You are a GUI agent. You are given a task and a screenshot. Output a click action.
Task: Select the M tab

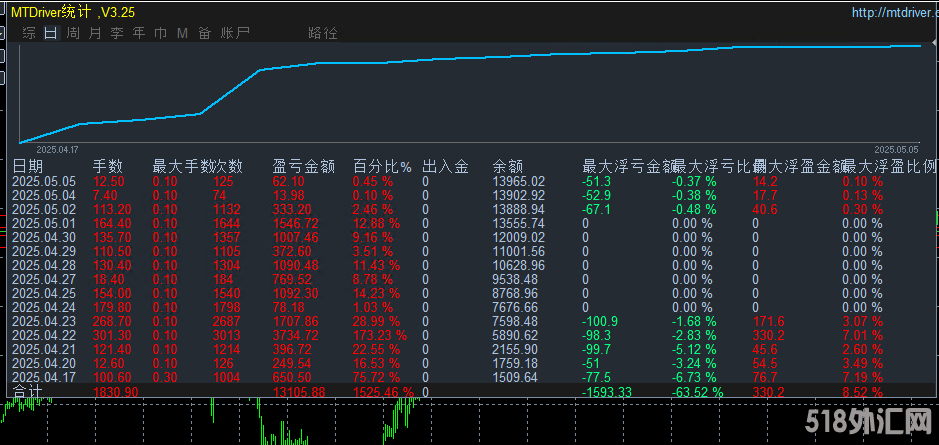pyautogui.click(x=182, y=33)
